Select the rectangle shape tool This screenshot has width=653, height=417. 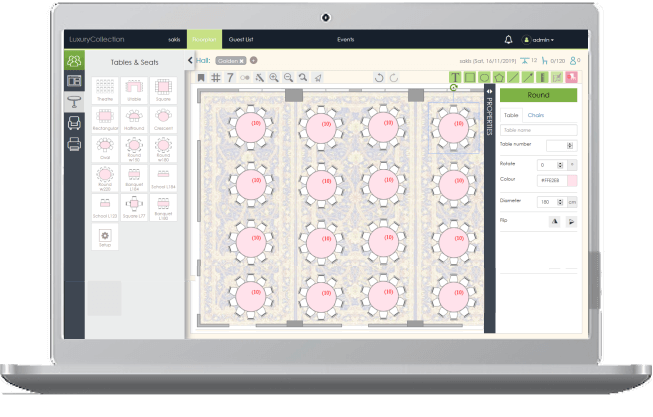[470, 77]
